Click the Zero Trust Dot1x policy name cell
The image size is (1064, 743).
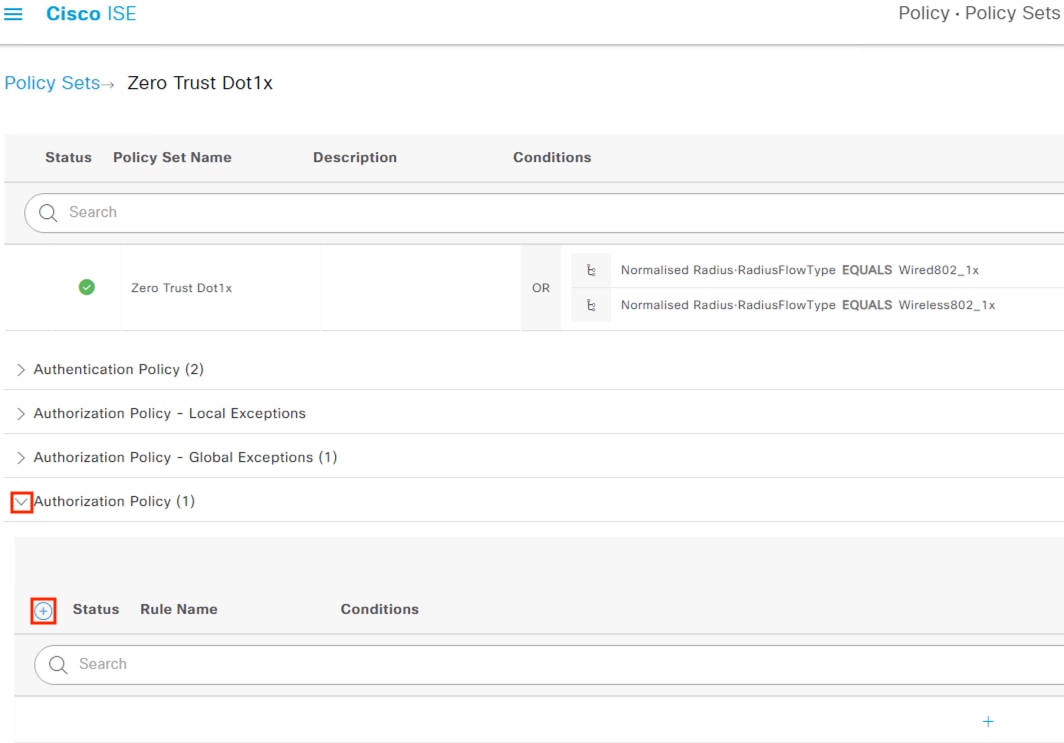[181, 288]
